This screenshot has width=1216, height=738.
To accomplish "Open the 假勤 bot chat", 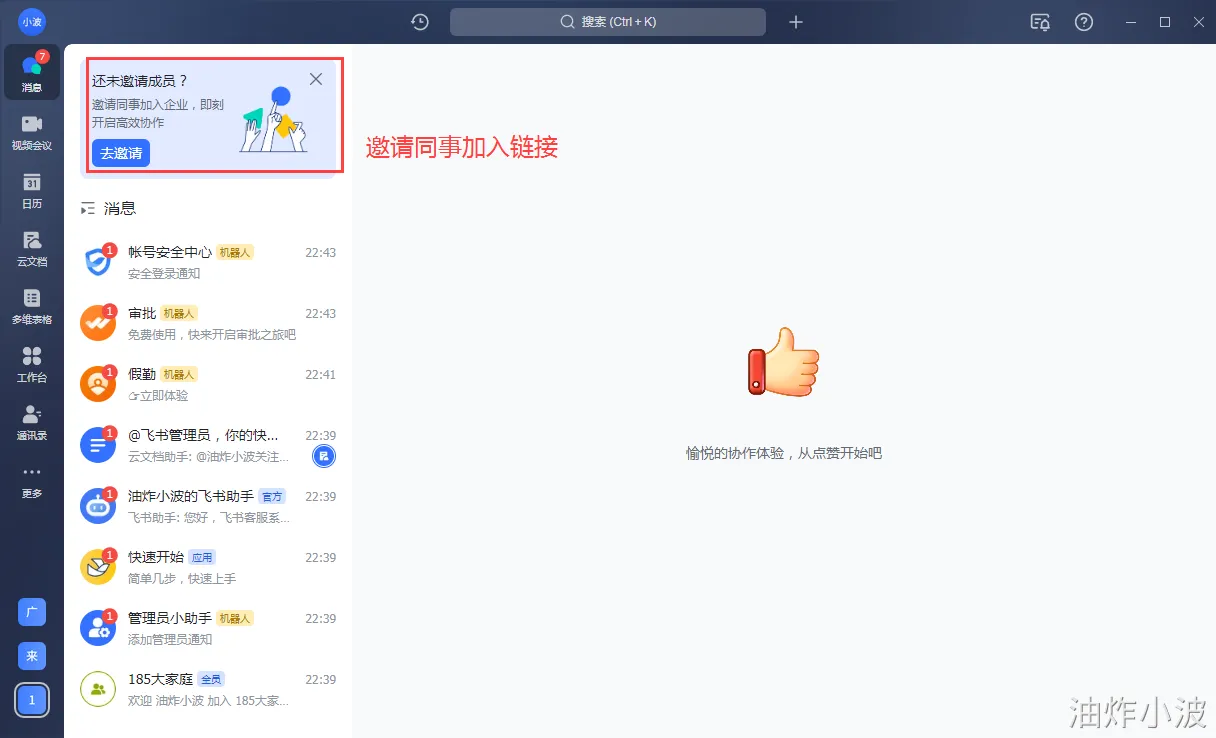I will point(208,384).
